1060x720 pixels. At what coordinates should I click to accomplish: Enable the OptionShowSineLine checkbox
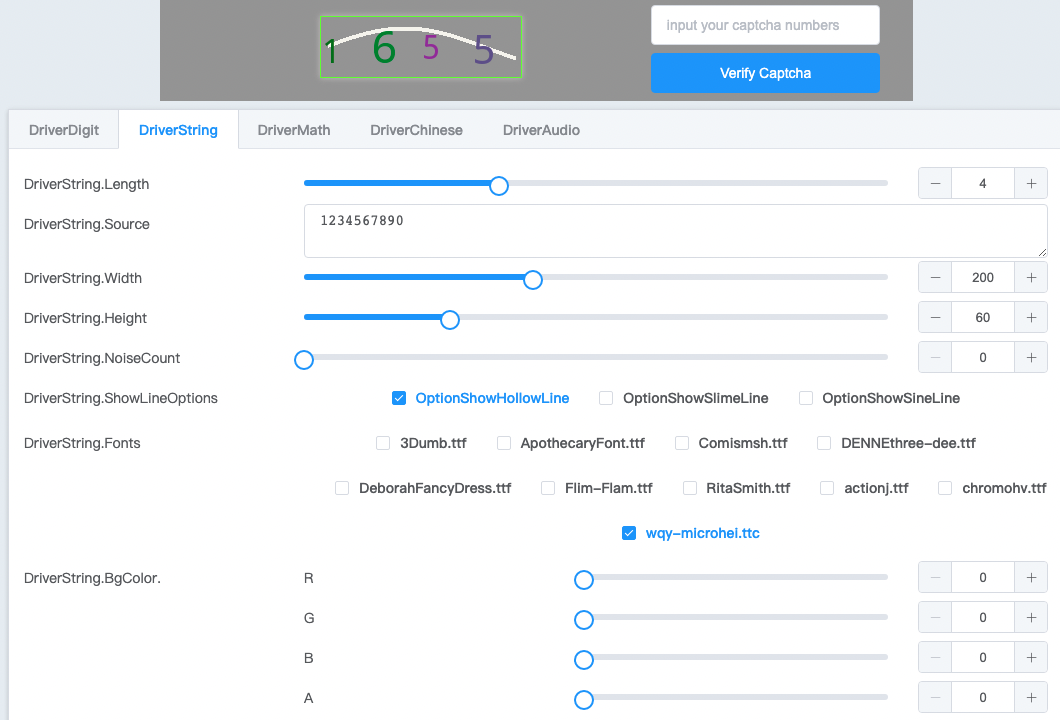(805, 398)
